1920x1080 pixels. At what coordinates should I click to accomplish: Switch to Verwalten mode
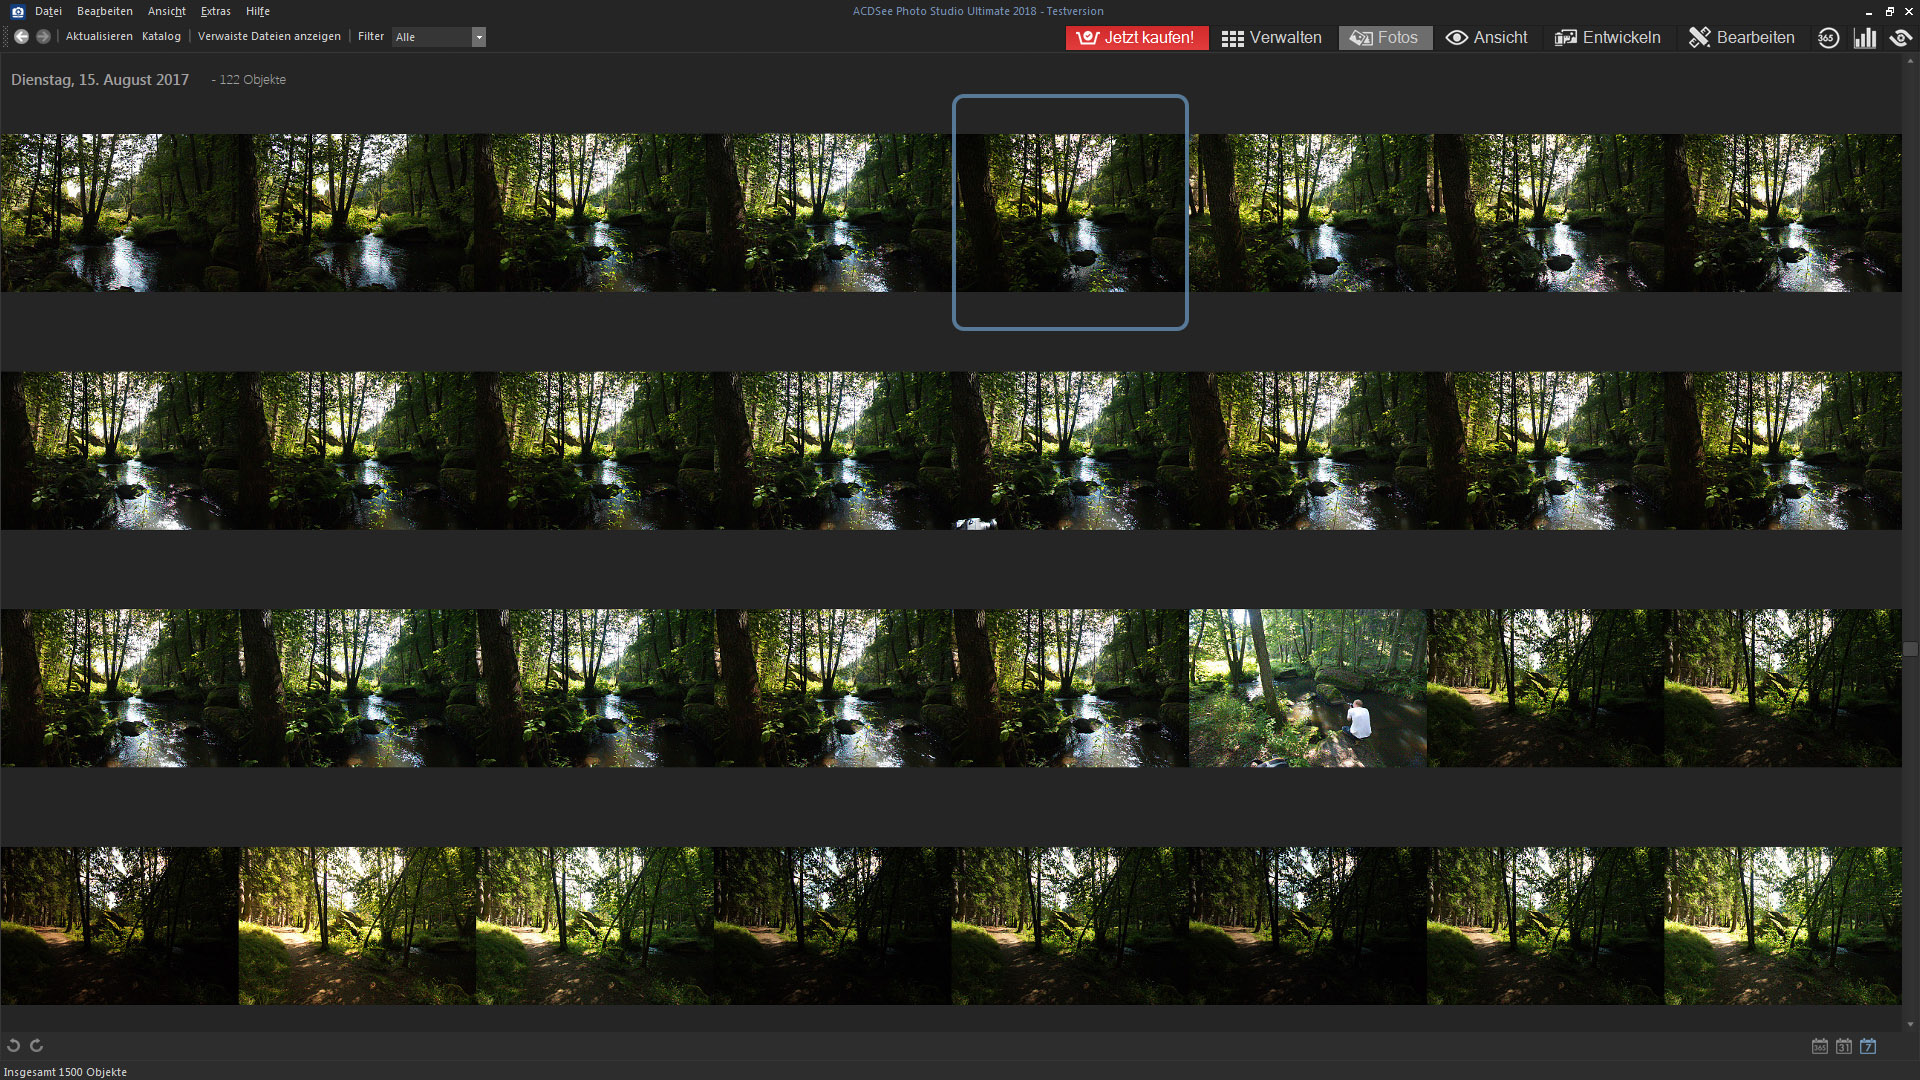coord(1272,38)
